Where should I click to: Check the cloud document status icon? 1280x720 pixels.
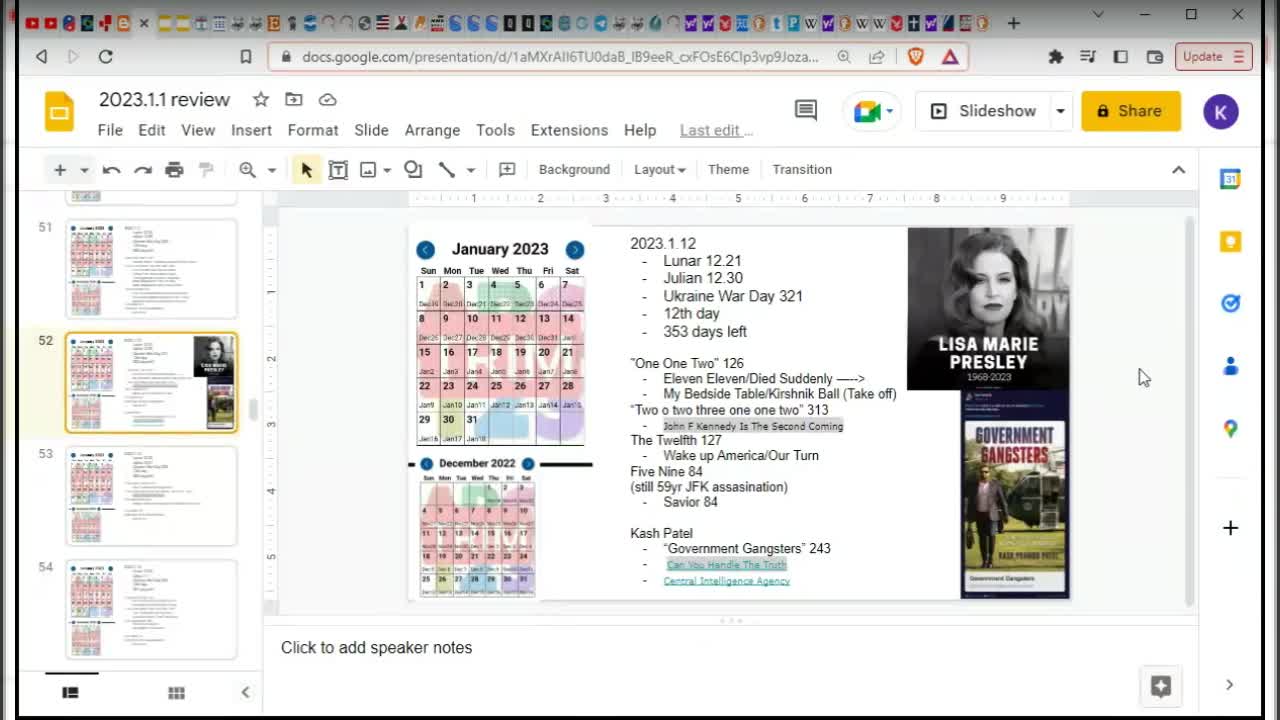click(327, 99)
